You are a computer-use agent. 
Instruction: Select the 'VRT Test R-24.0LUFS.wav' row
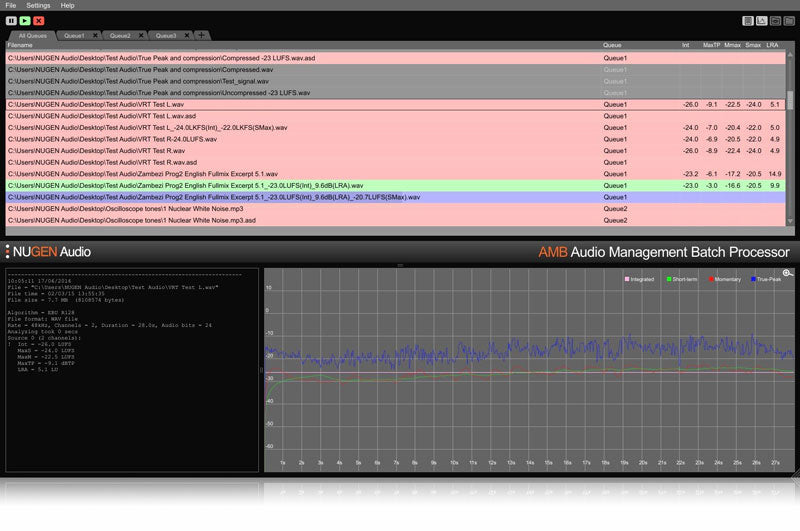395,139
